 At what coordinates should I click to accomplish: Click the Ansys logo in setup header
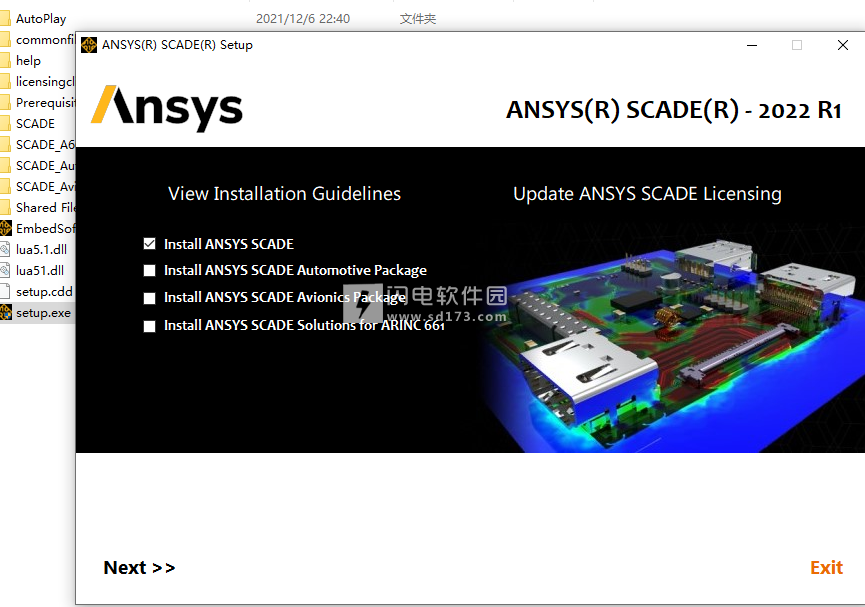point(167,108)
